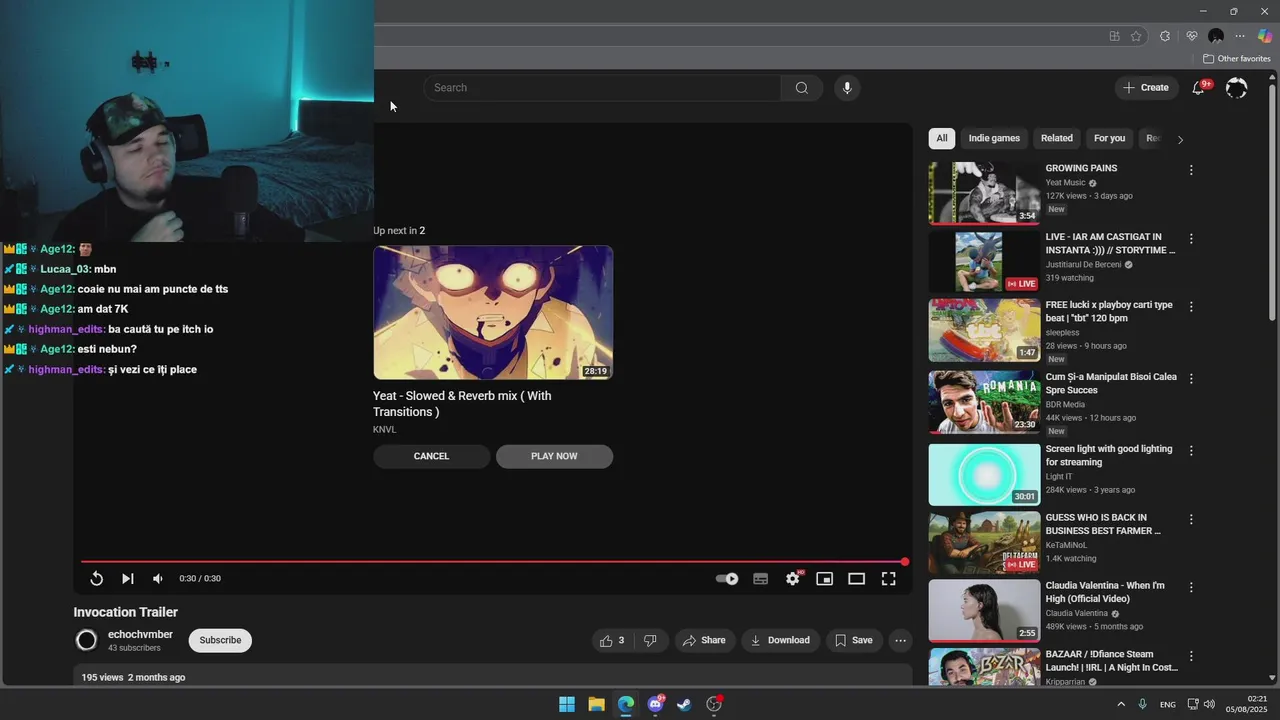Select the All filter chip
1280x720 pixels.
941,139
